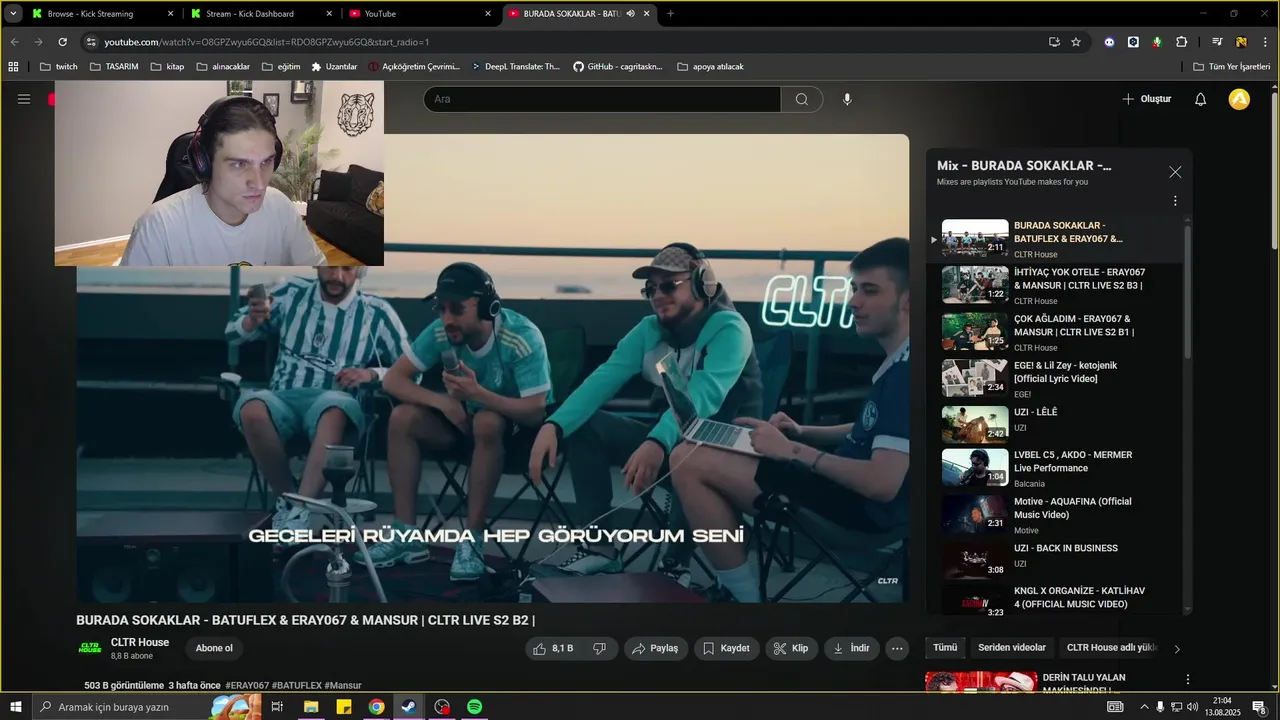
Task: Open the TASARIM bookmark folder
Action: pyautogui.click(x=114, y=67)
